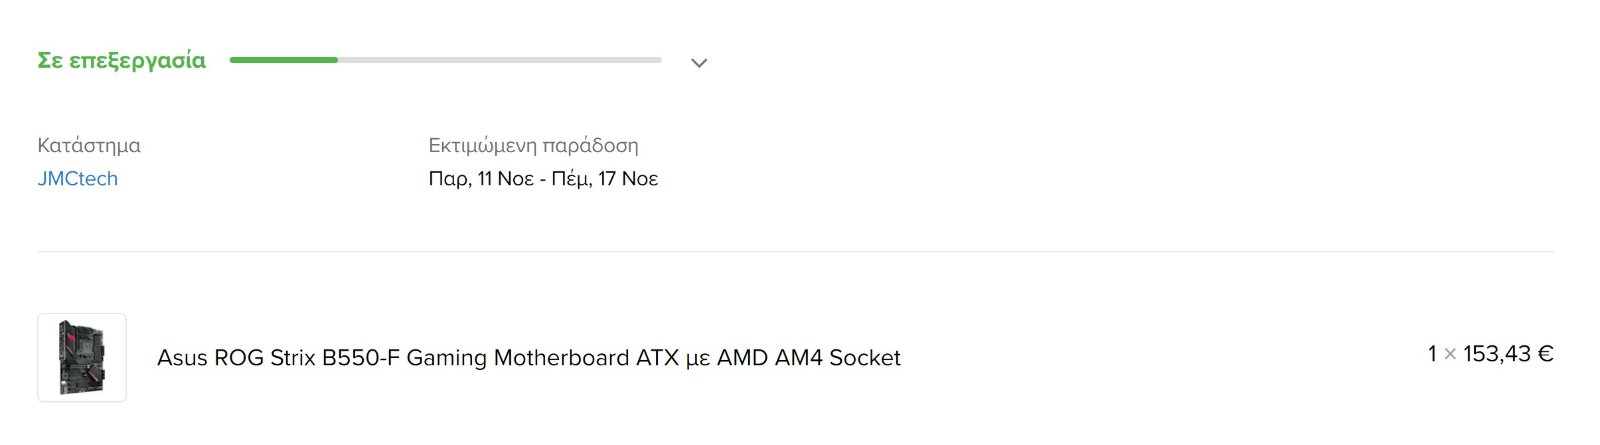
Task: Open the JMCtech store link
Action: click(x=77, y=179)
